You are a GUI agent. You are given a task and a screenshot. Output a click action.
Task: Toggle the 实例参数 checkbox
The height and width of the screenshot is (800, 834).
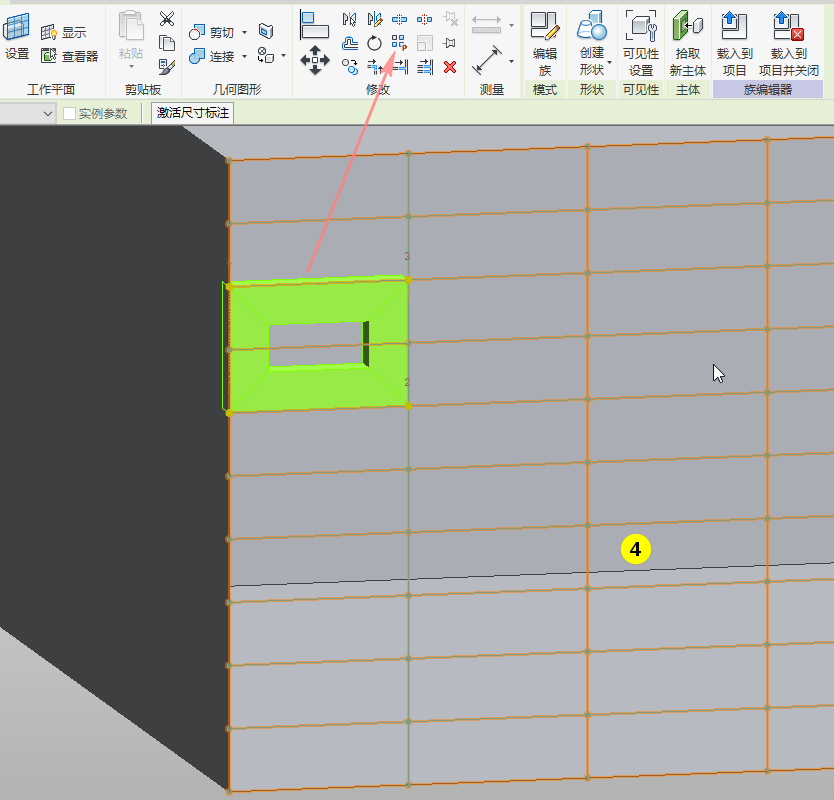pos(70,113)
